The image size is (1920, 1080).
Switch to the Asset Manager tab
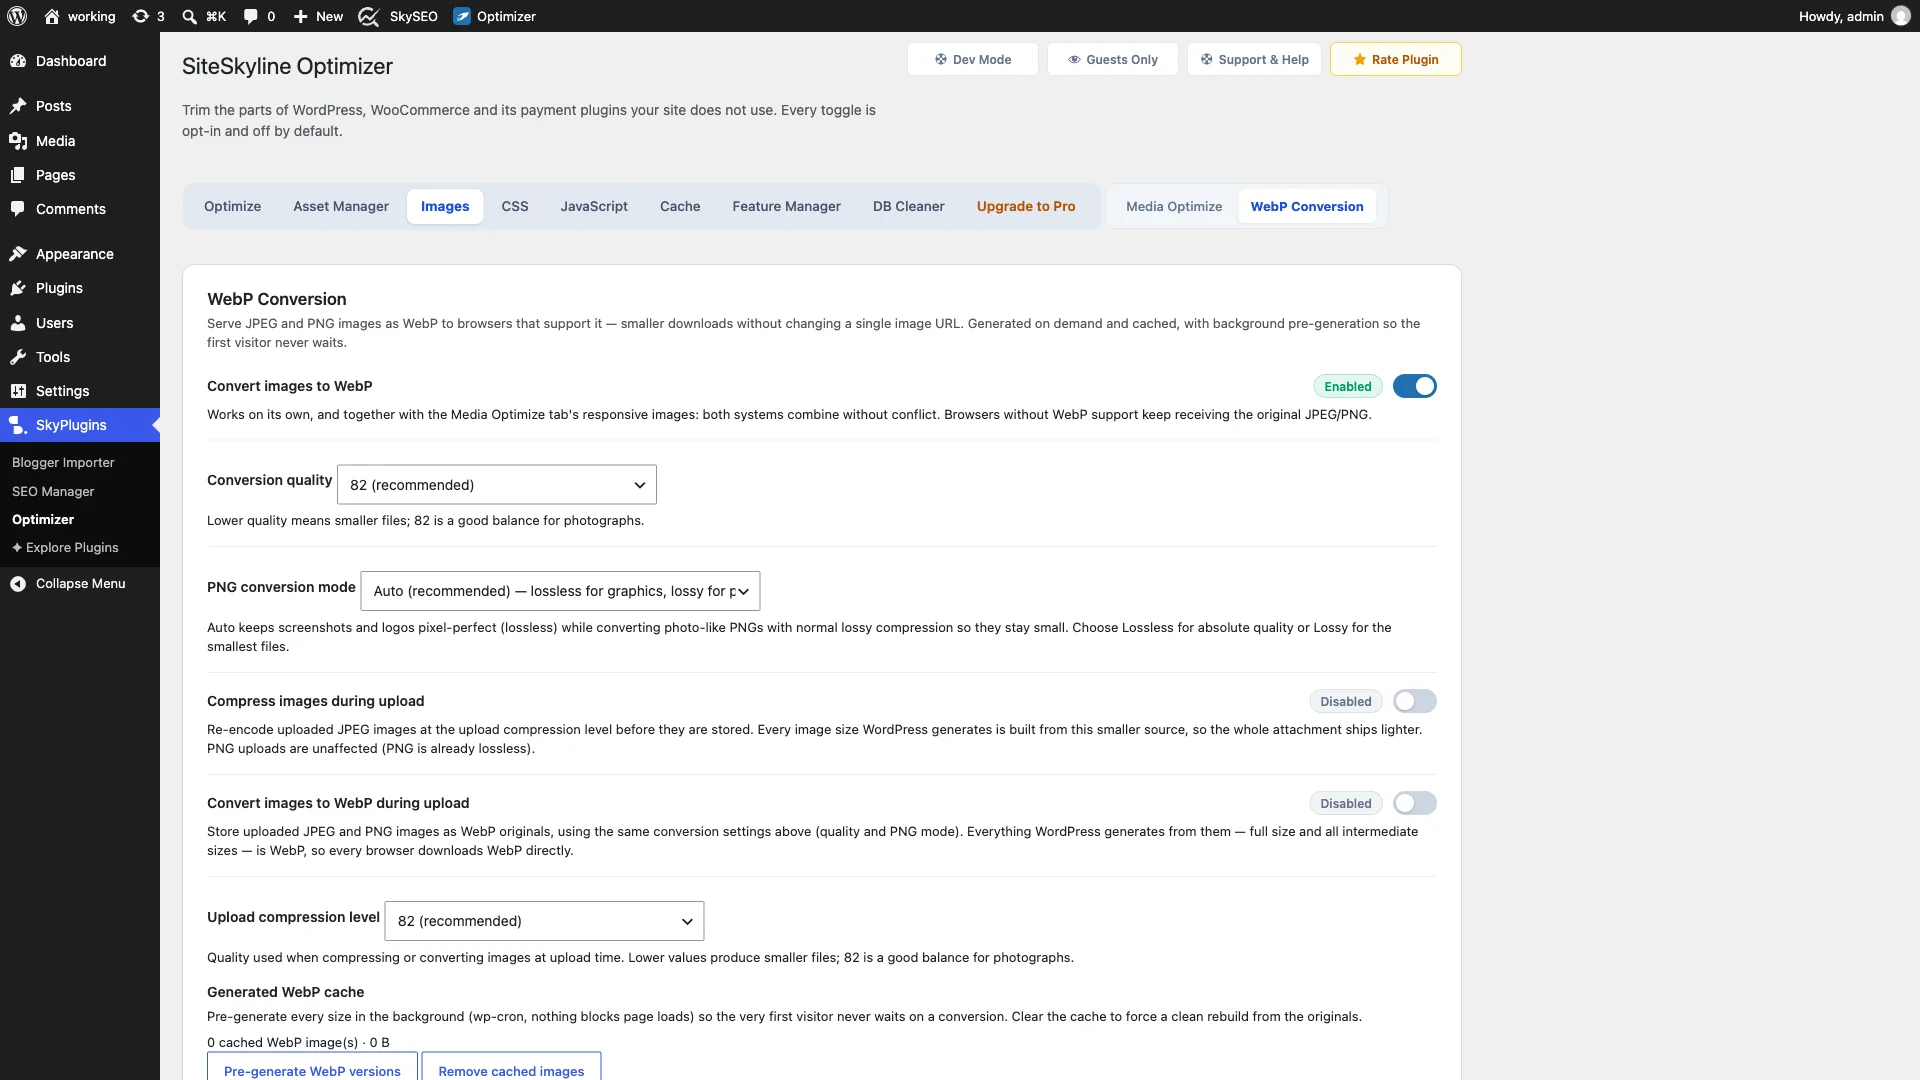point(341,206)
